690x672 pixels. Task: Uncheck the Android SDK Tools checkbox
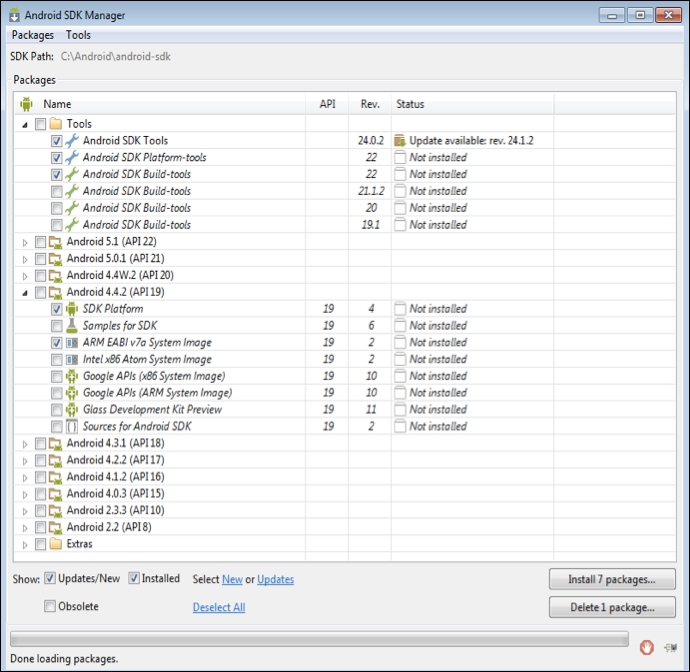pos(56,141)
